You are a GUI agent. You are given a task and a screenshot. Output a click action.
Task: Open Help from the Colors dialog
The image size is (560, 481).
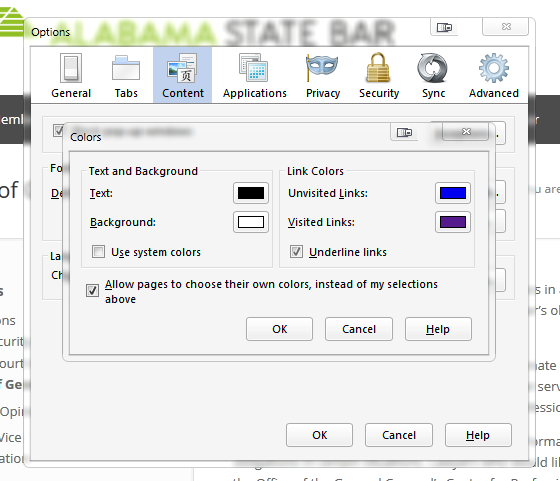(438, 329)
